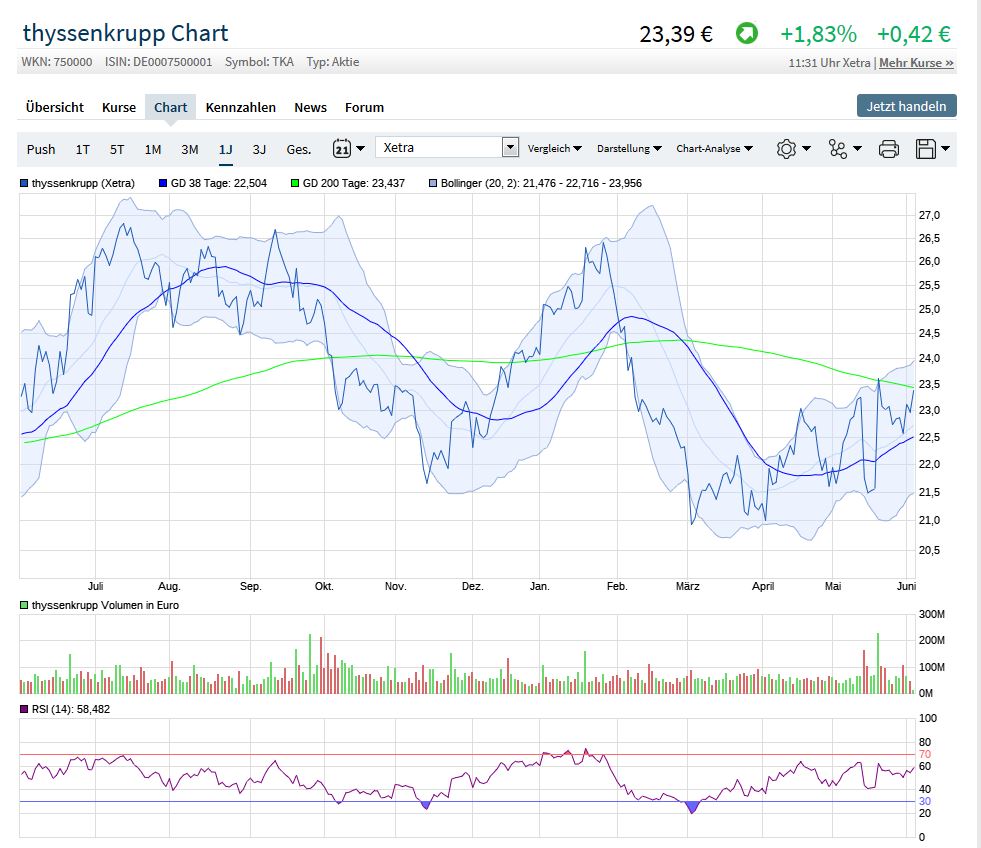Image resolution: width=981 pixels, height=848 pixels.
Task: Toggle the GD 200 Tage legend series
Action: [347, 183]
